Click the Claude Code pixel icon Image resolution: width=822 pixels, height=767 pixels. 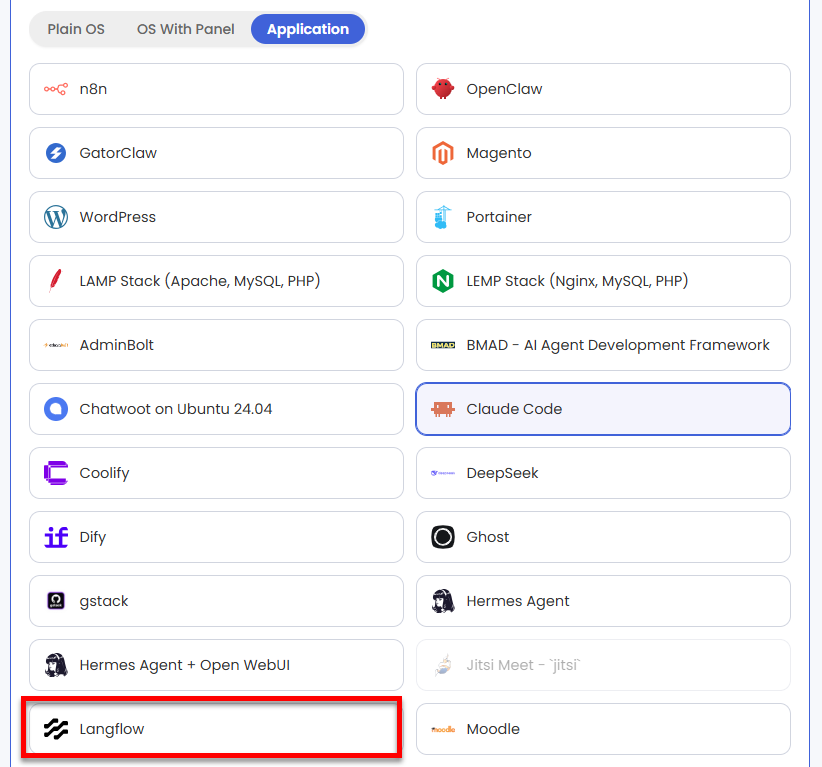443,409
